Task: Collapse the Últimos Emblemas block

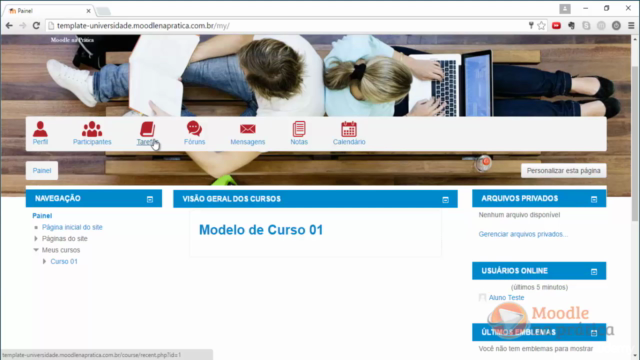Action: 594,333
